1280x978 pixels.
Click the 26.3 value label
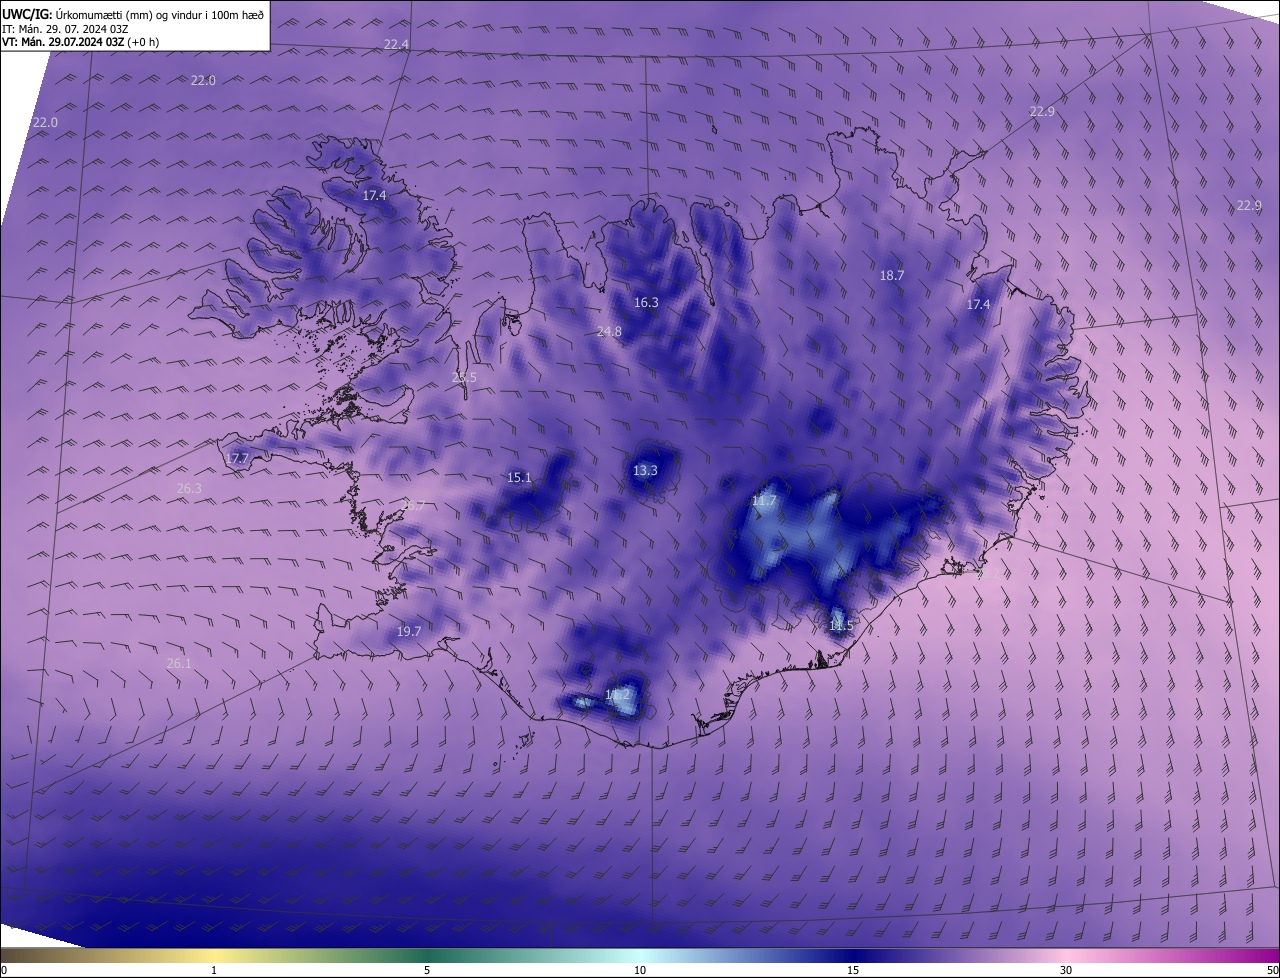(189, 488)
